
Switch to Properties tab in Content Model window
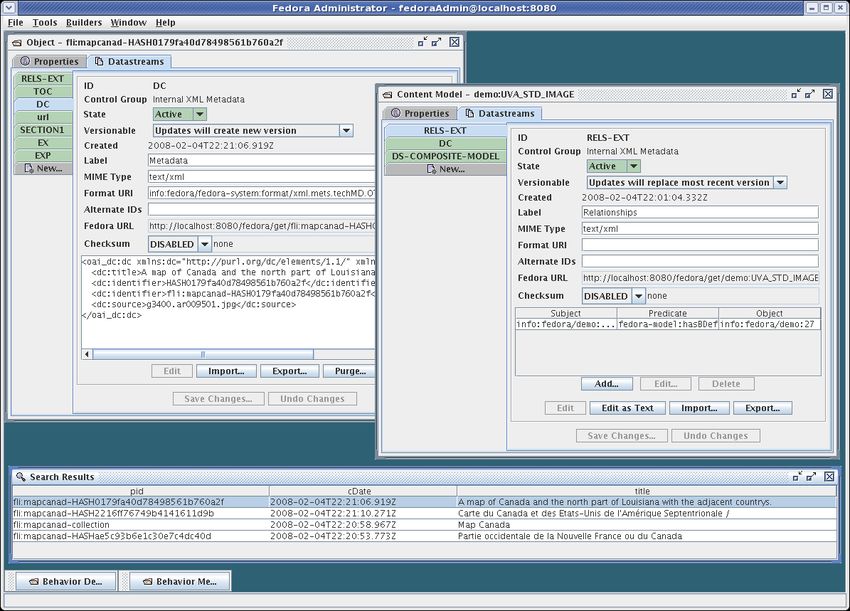[420, 113]
